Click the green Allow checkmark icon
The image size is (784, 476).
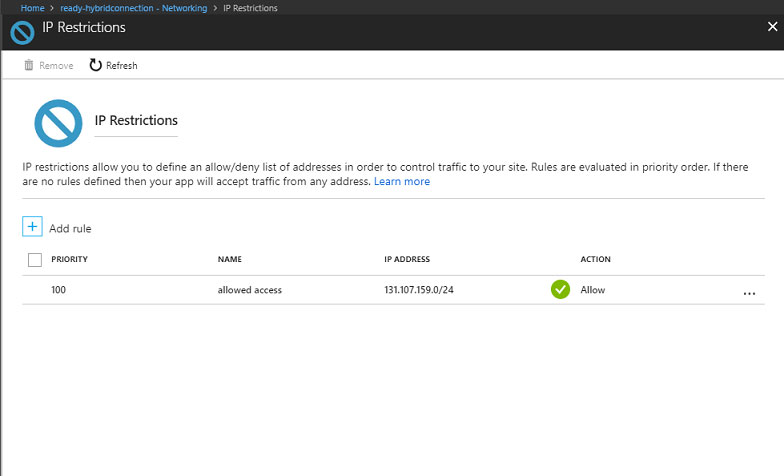coord(560,290)
